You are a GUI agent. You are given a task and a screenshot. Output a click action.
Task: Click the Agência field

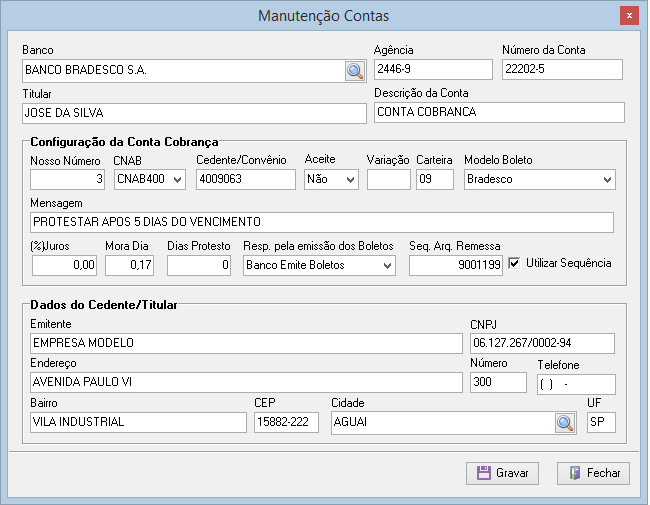click(x=433, y=69)
